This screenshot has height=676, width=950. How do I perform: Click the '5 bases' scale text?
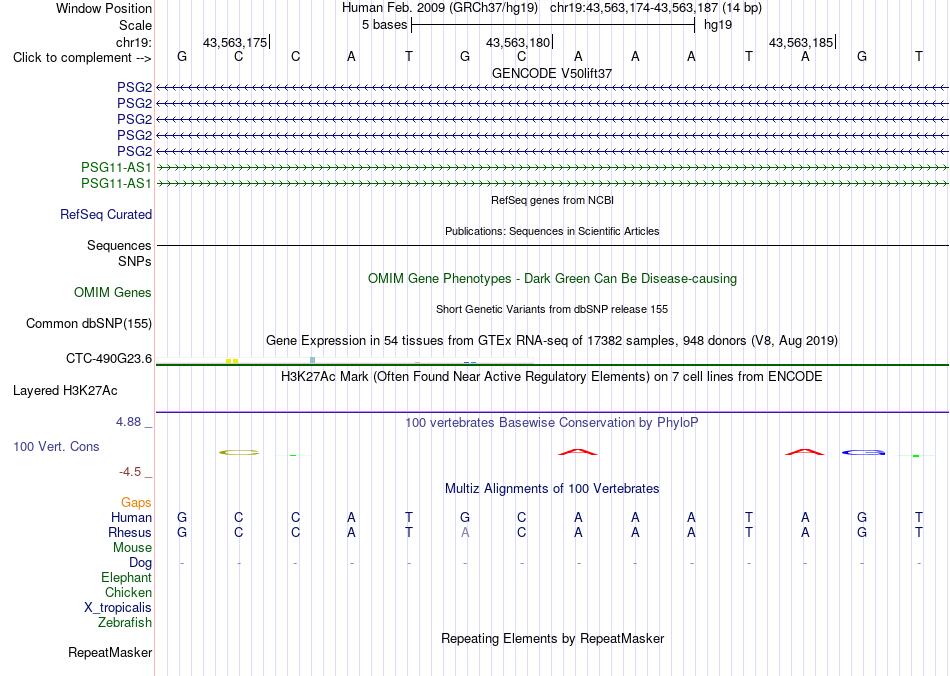tap(385, 25)
